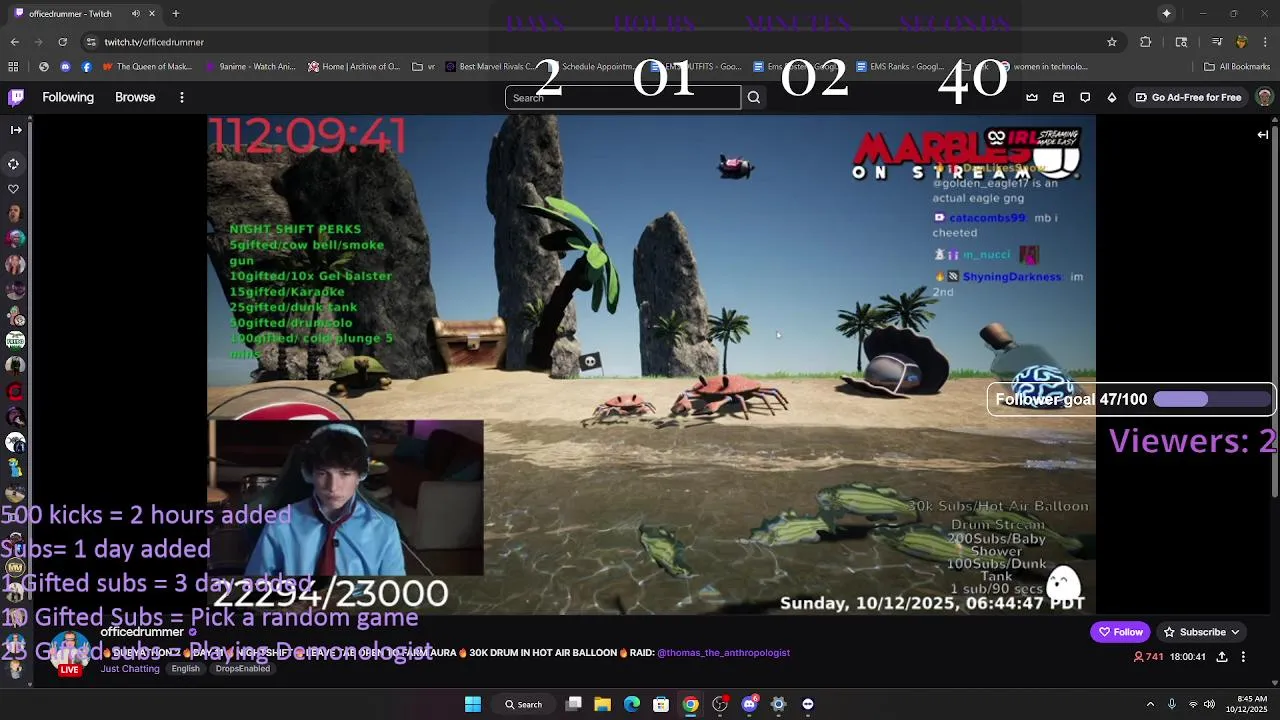Open The Queen of Mask bookmark
This screenshot has width=1280, height=720.
click(147, 67)
